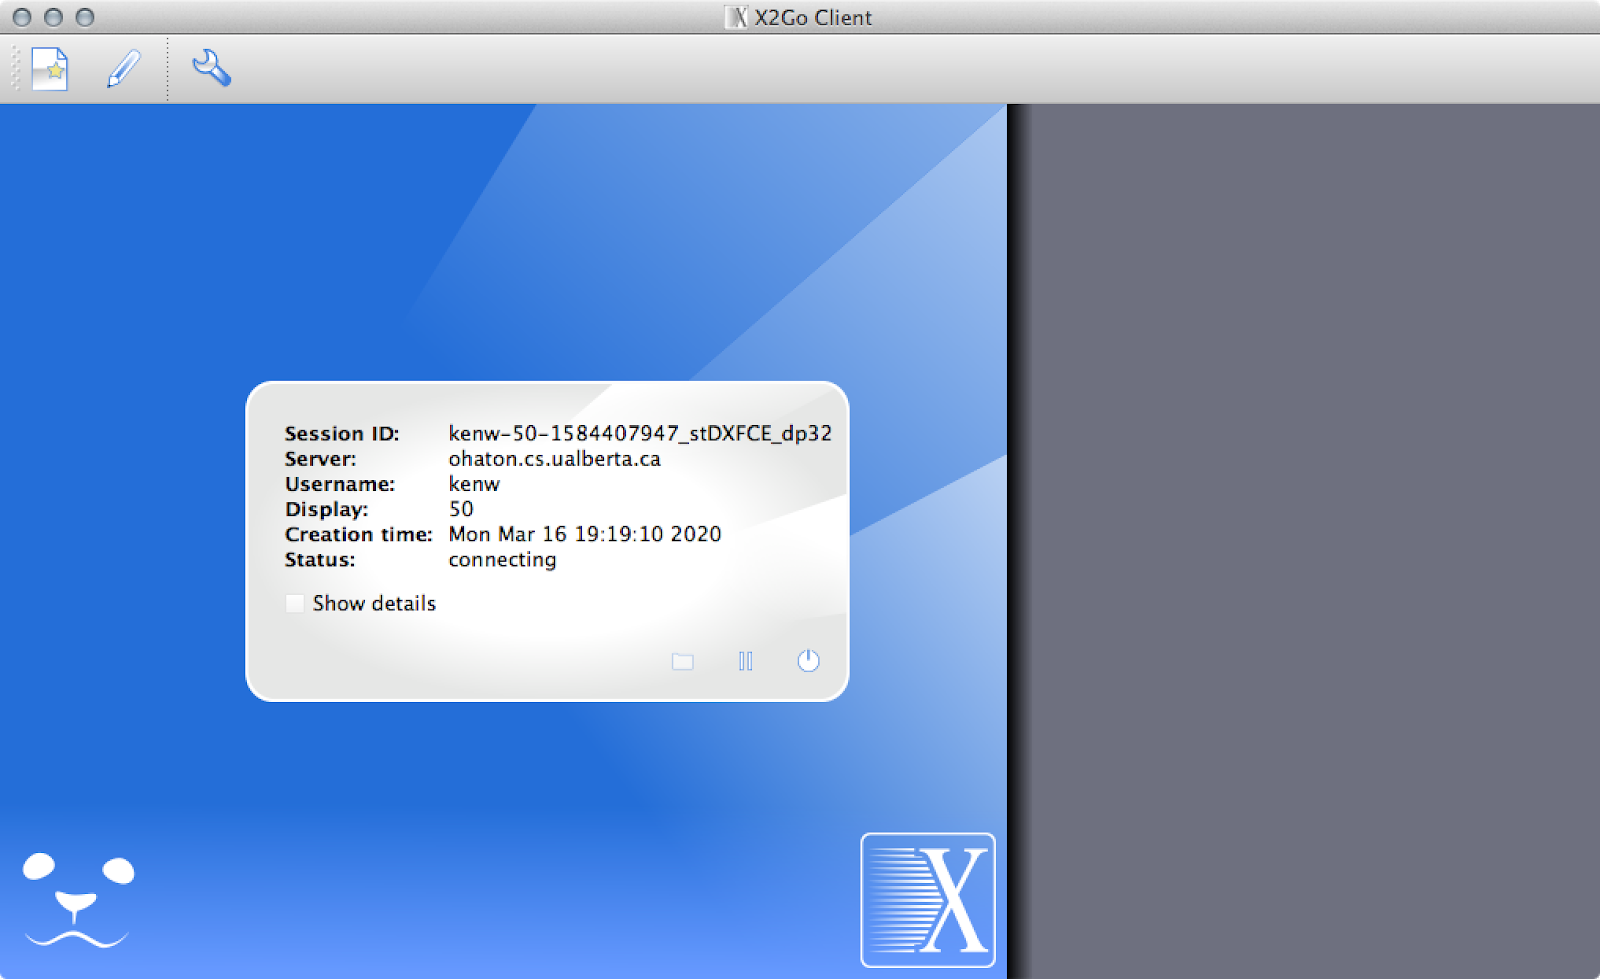Click the shared folders icon
1600x979 pixels.
point(683,661)
